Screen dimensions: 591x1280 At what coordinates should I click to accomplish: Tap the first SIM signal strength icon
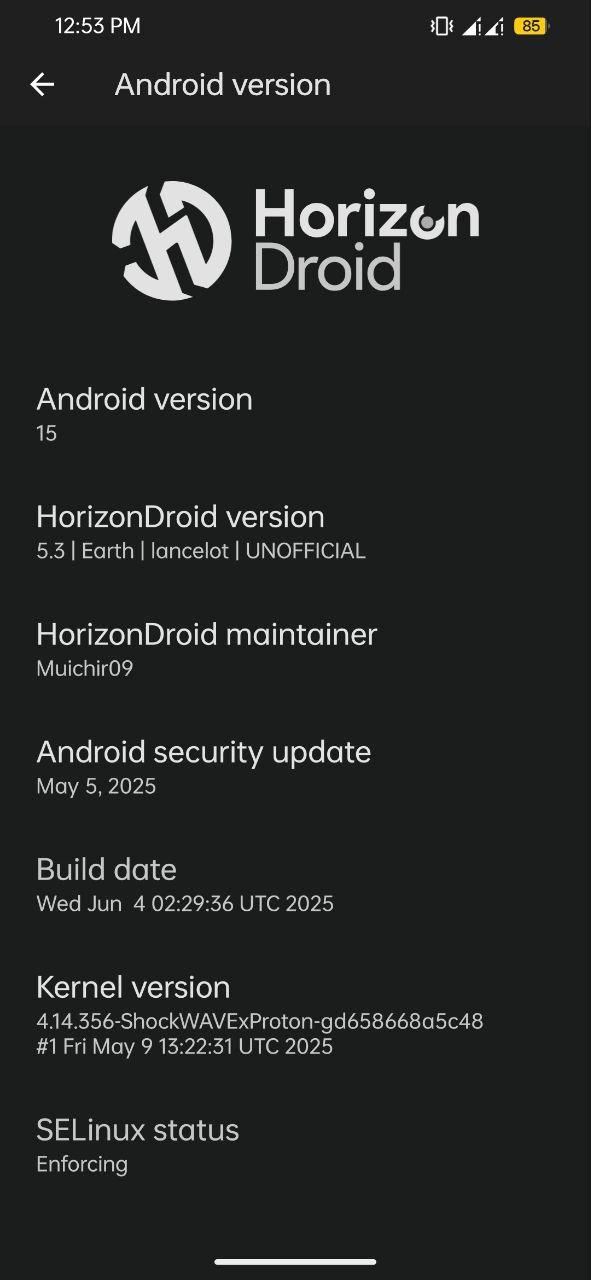coord(471,27)
